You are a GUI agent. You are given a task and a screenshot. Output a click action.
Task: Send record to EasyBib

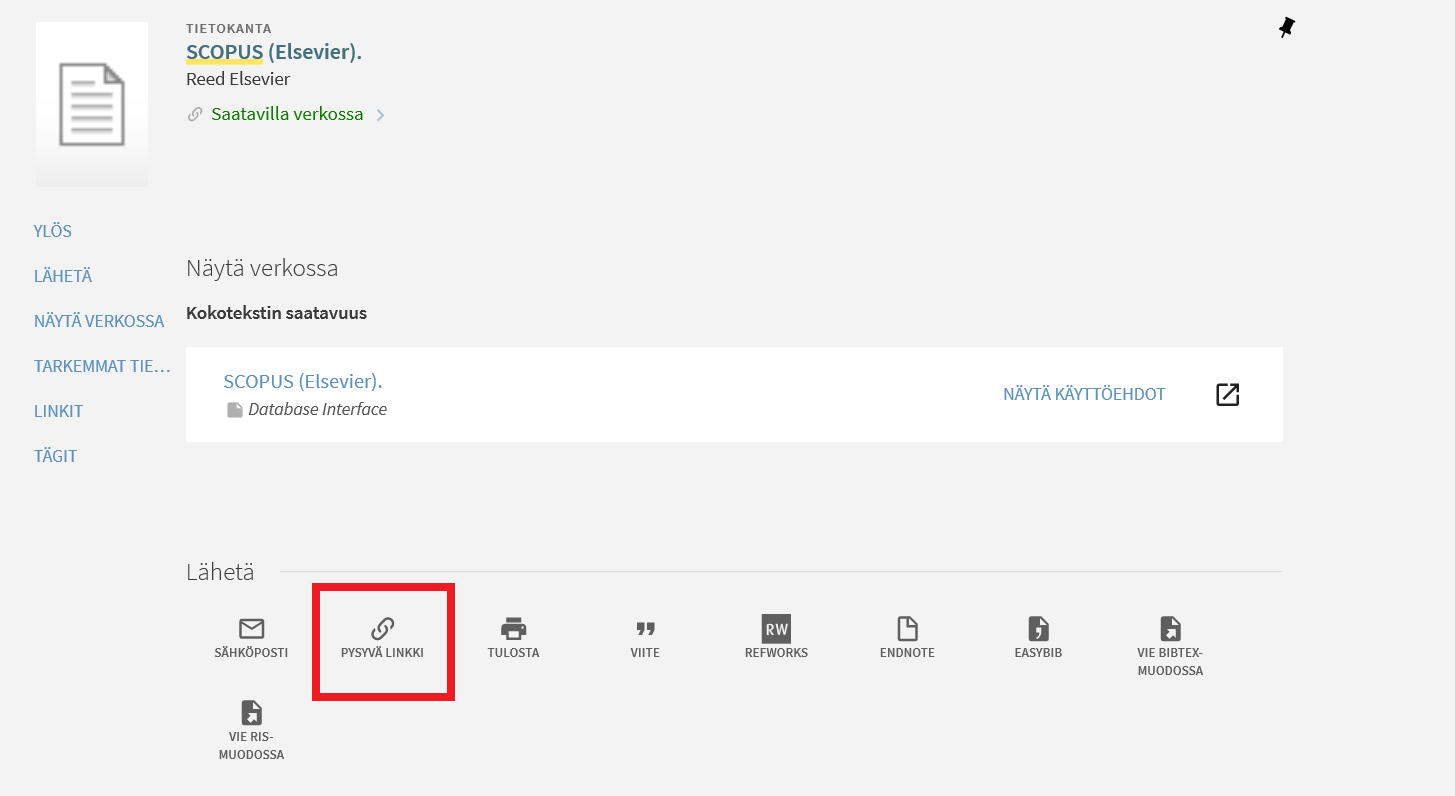click(x=1038, y=638)
